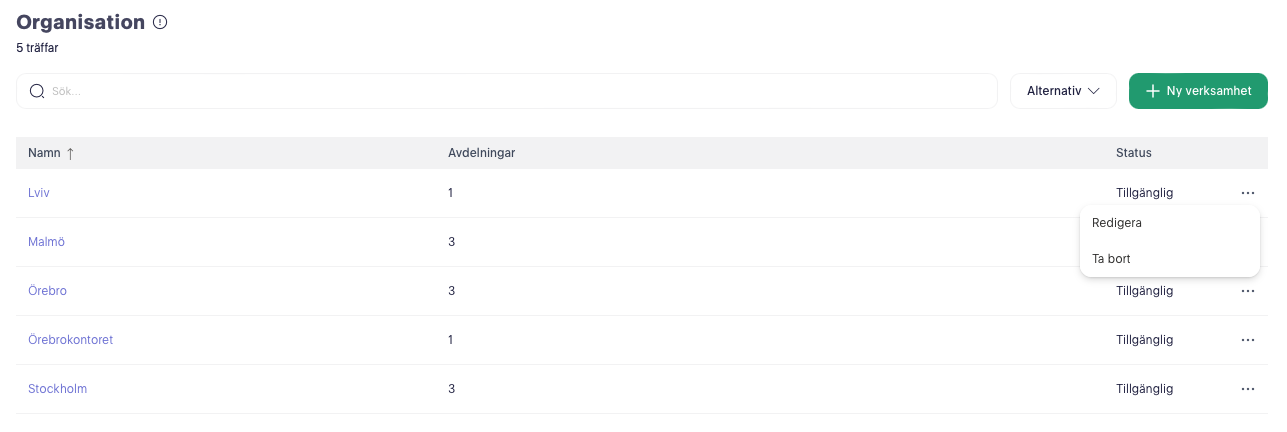Viewport: 1287px width, 432px height.
Task: Click the sort arrow beside Namn
Action: (x=70, y=153)
